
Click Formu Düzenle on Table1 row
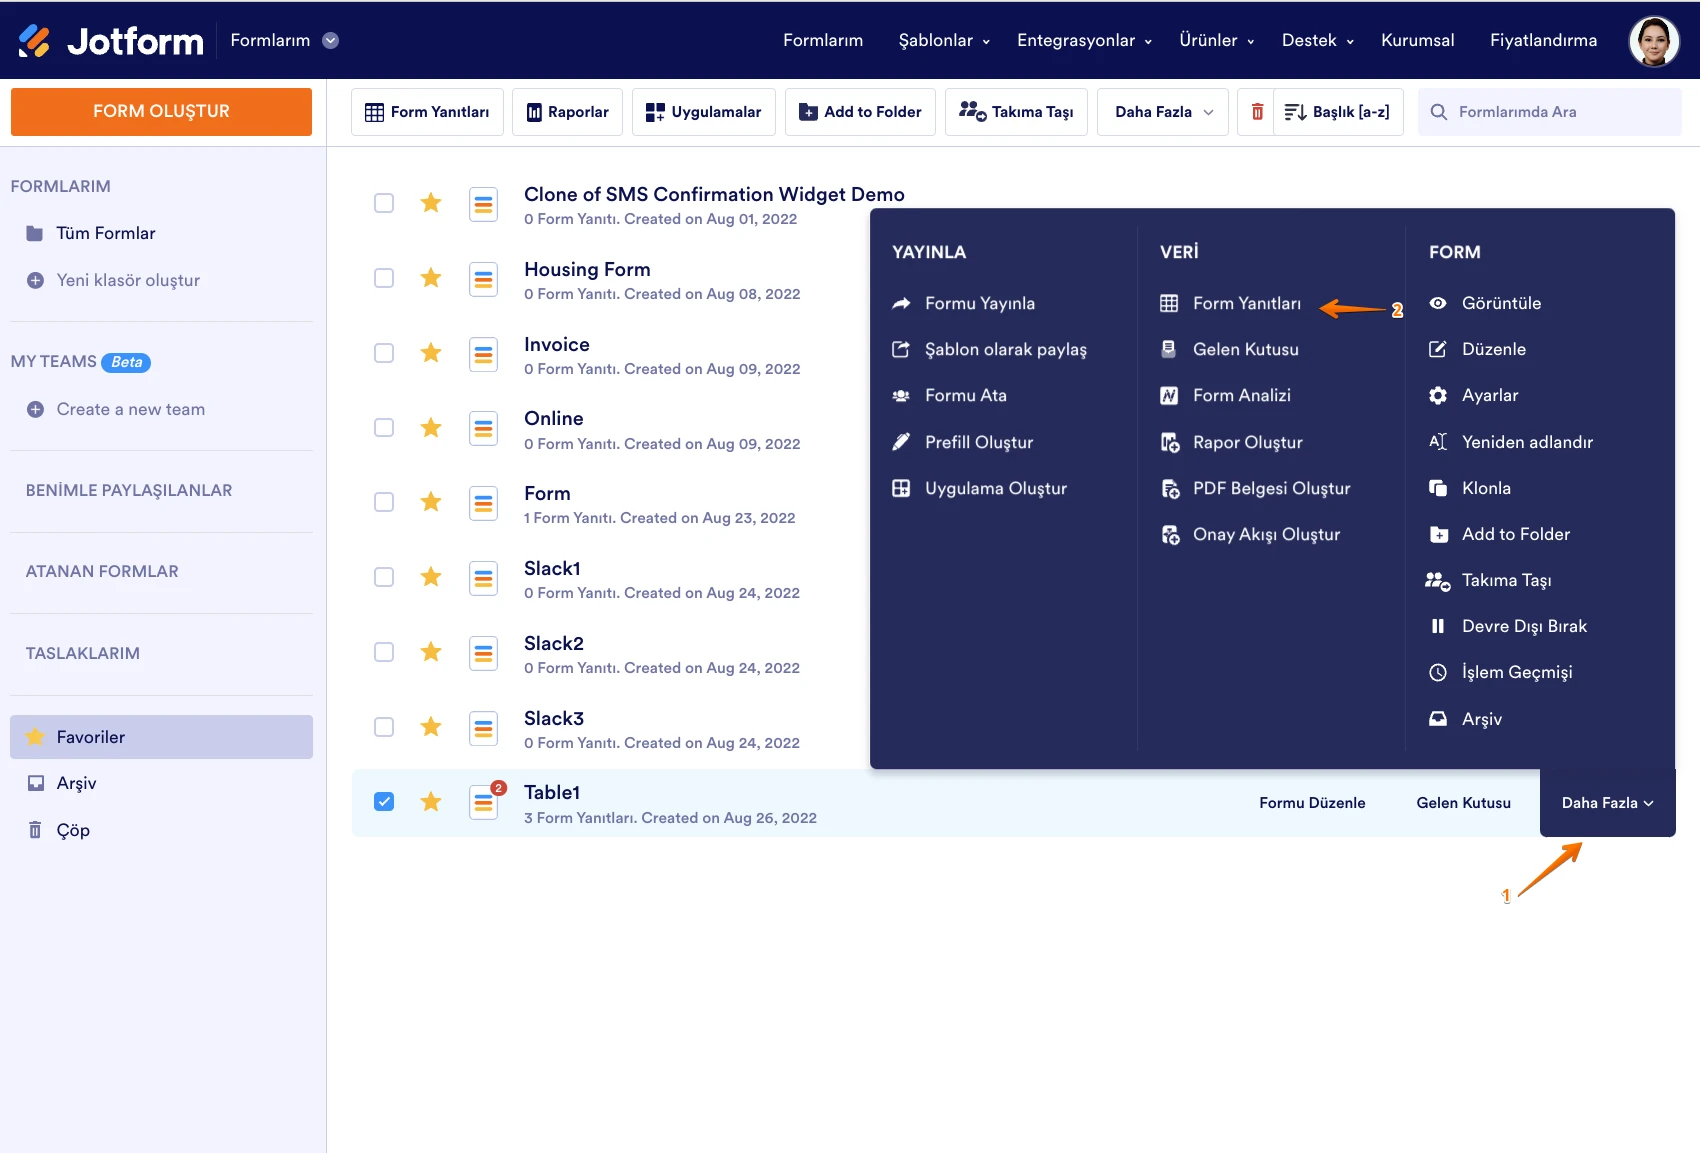pyautogui.click(x=1312, y=803)
